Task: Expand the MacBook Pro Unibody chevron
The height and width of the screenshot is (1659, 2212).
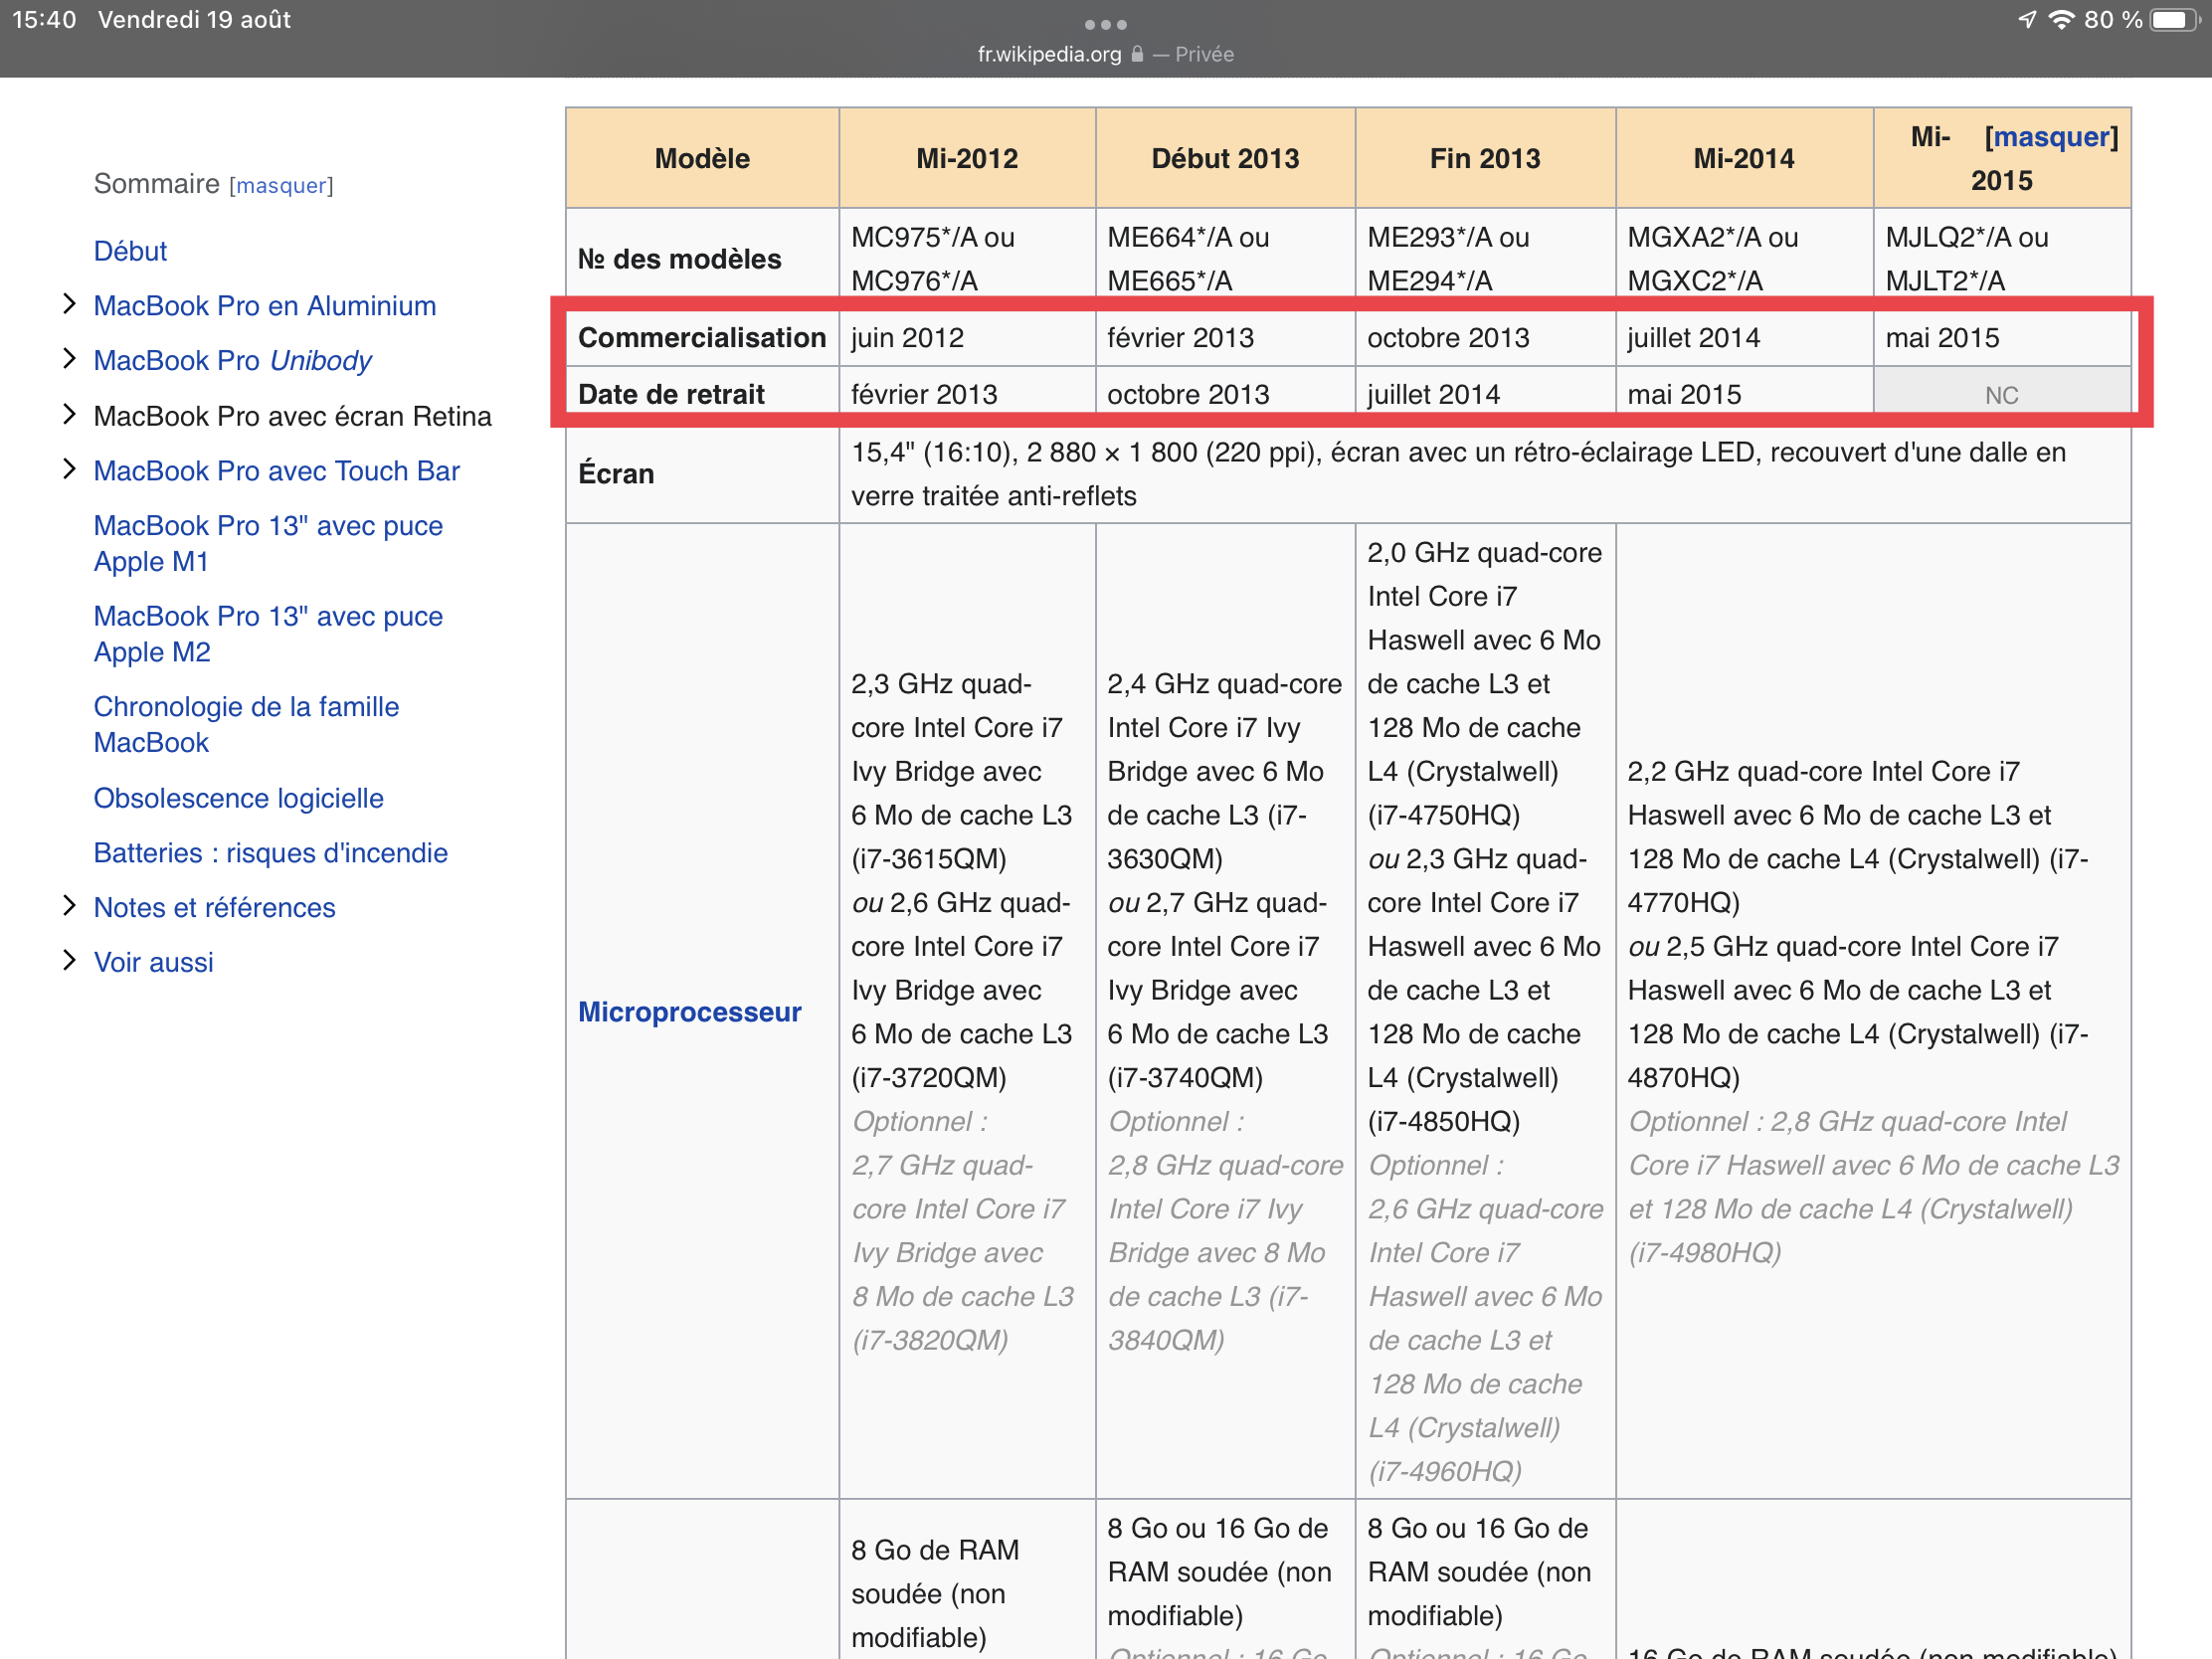Action: click(x=69, y=359)
